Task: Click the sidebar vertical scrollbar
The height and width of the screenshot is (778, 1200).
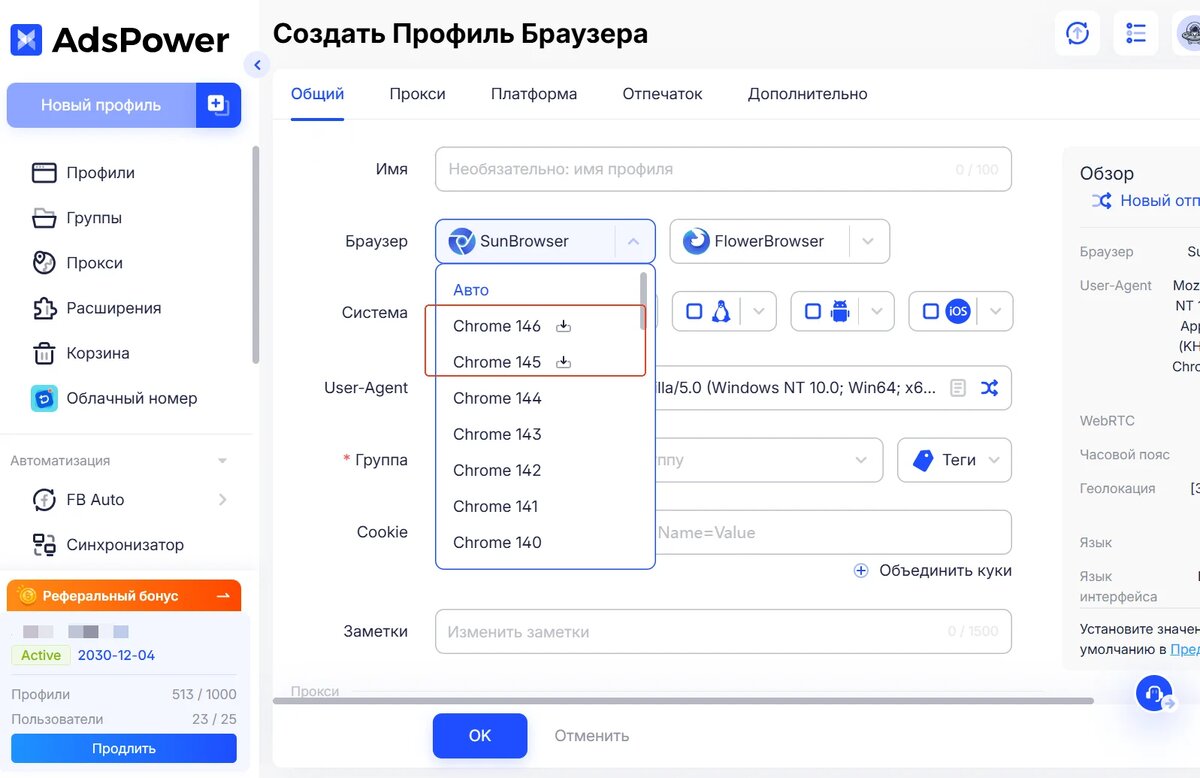Action: pos(255,255)
